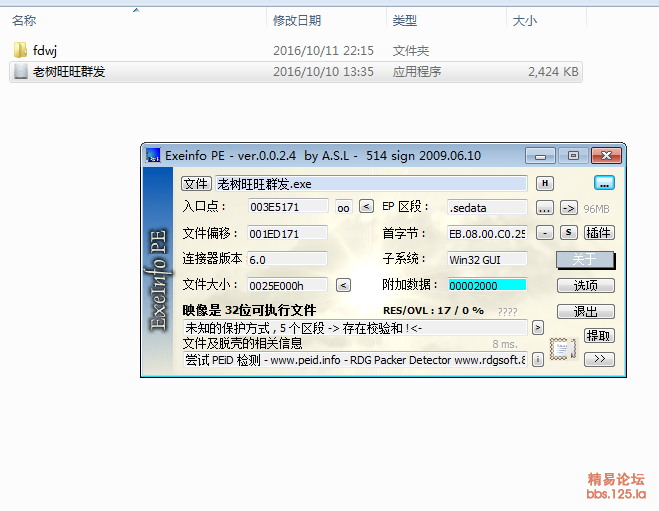Click the notepad stamp icon near 8 ms
659x511 pixels.
(562, 349)
